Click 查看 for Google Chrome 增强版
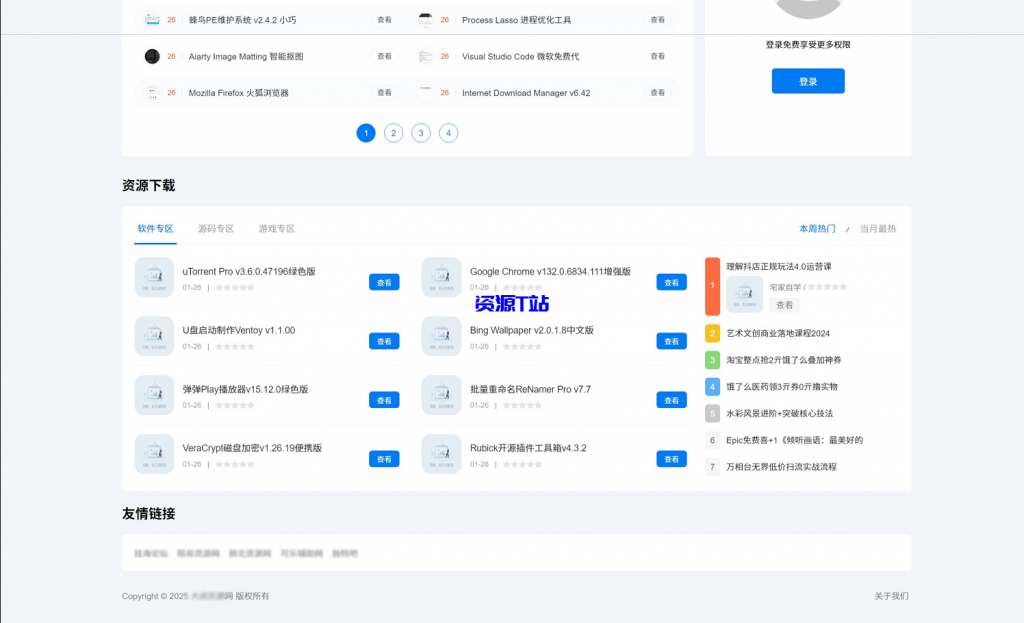1024x623 pixels. [671, 282]
